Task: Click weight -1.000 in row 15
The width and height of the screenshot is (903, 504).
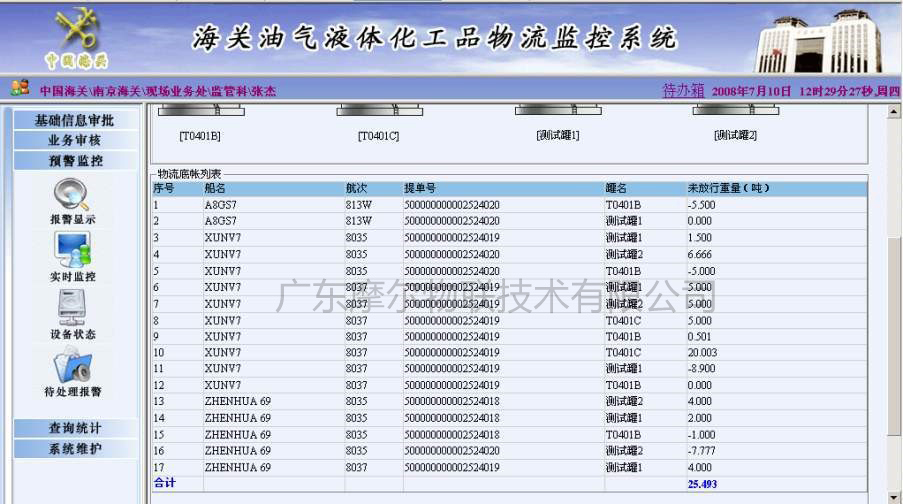Action: [x=701, y=435]
